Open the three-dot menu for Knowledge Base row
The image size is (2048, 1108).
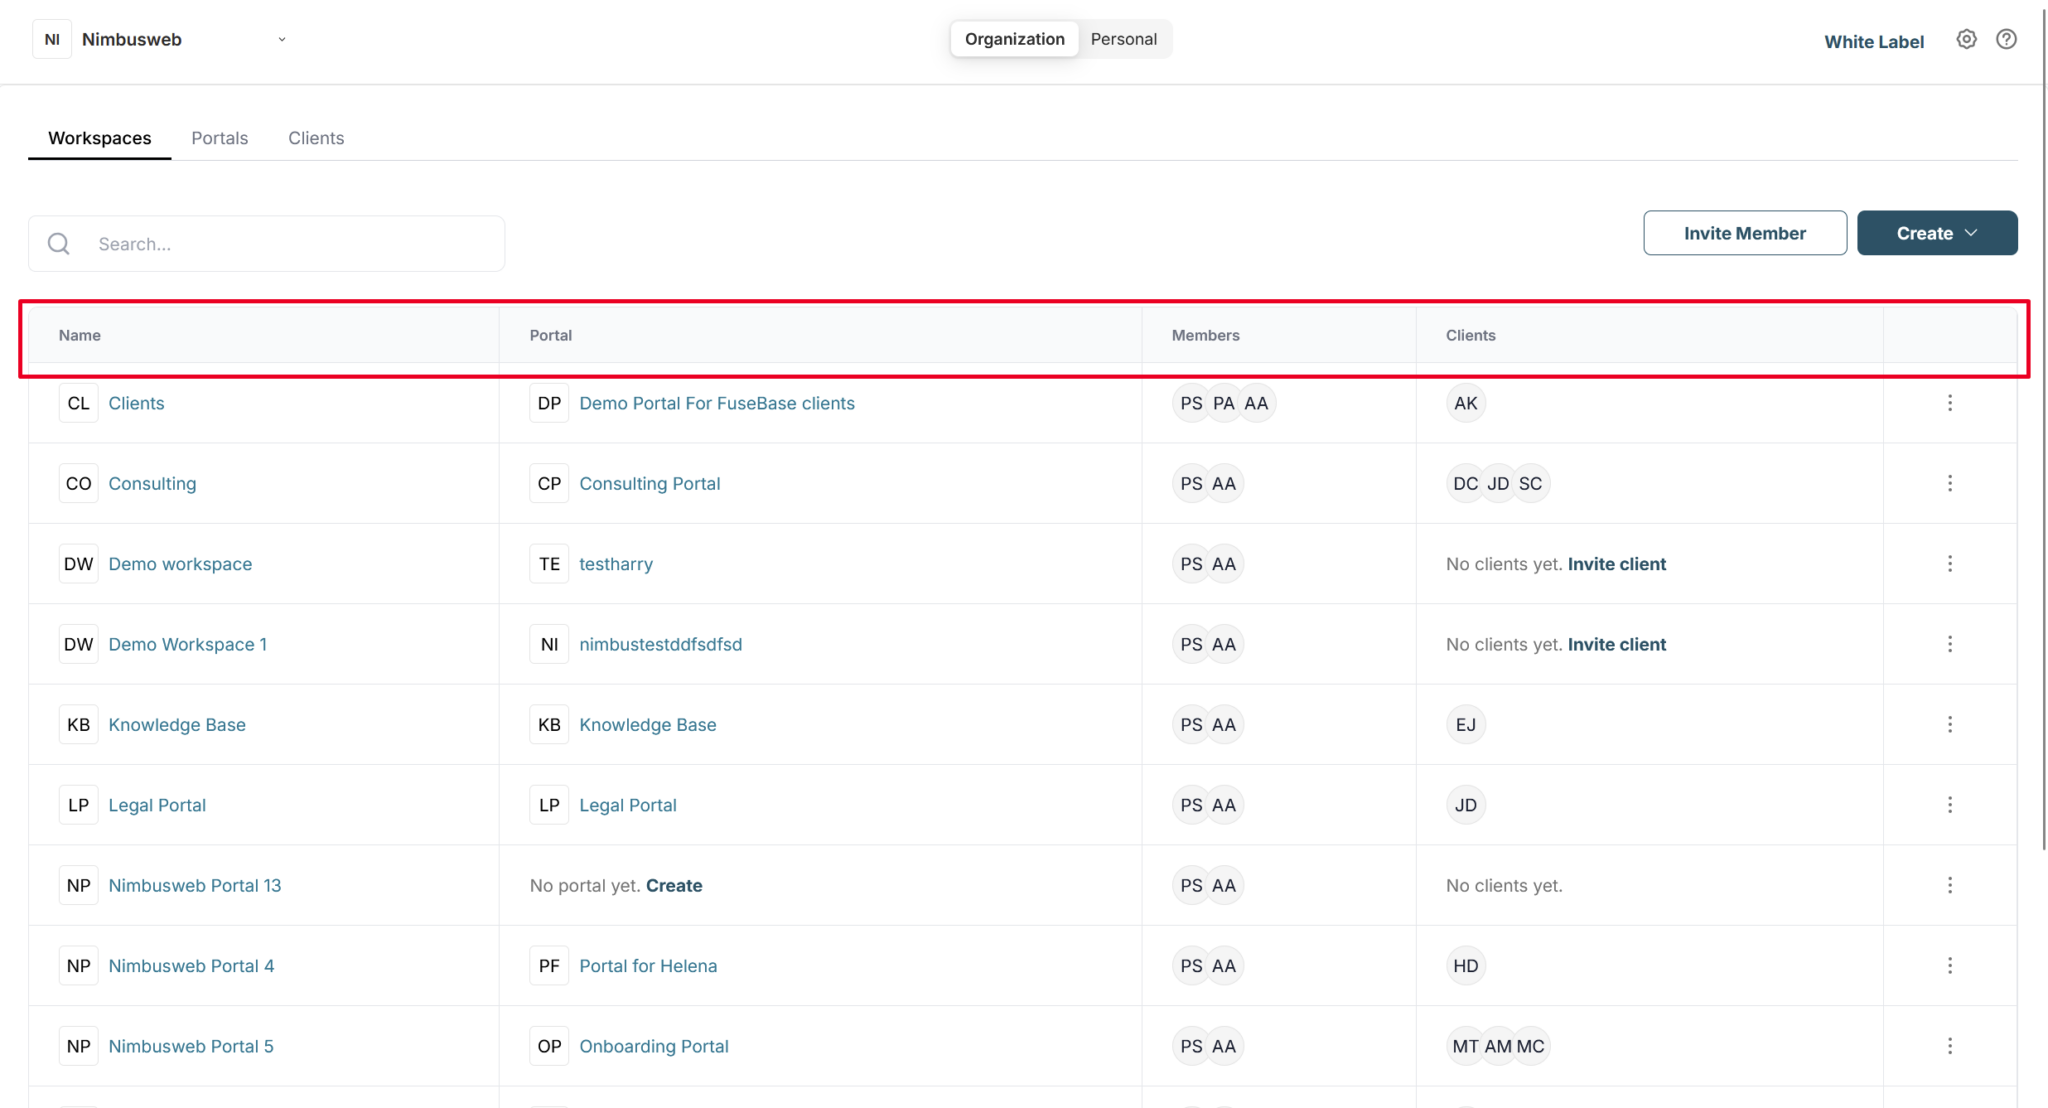point(1950,724)
